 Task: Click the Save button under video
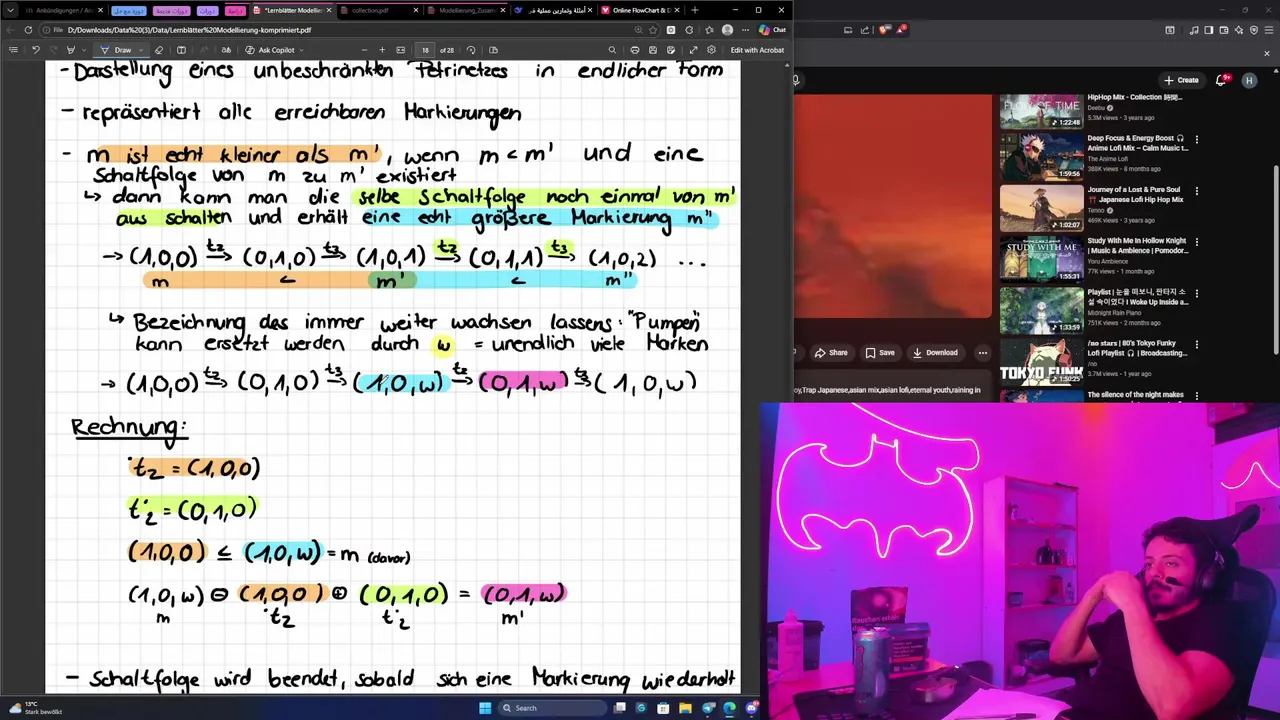(880, 352)
